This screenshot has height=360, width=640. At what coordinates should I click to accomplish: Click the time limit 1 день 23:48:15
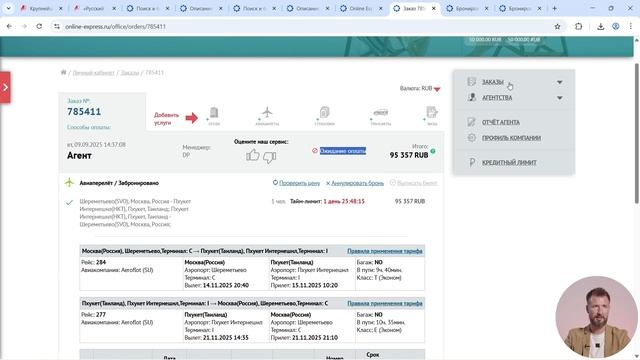pyautogui.click(x=344, y=201)
